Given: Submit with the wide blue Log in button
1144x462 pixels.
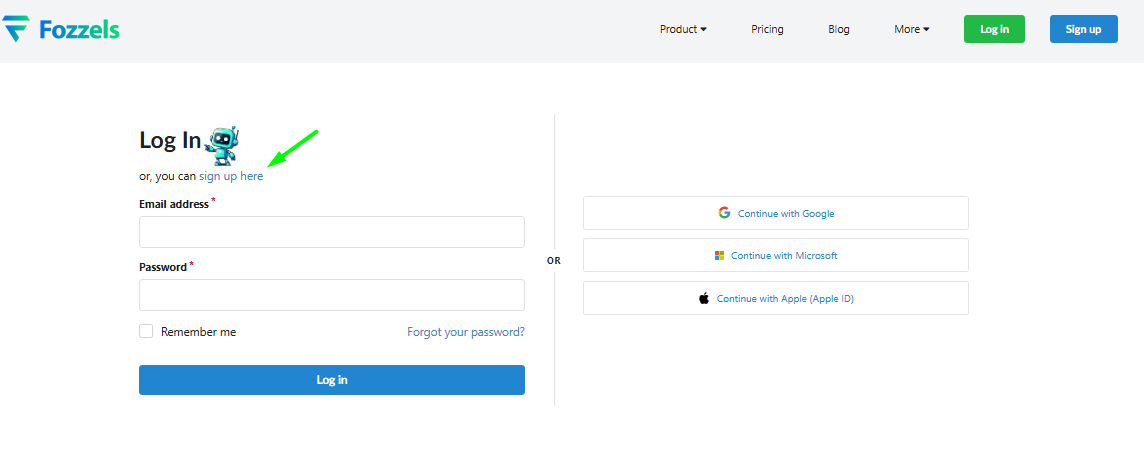Looking at the screenshot, I should click(331, 380).
